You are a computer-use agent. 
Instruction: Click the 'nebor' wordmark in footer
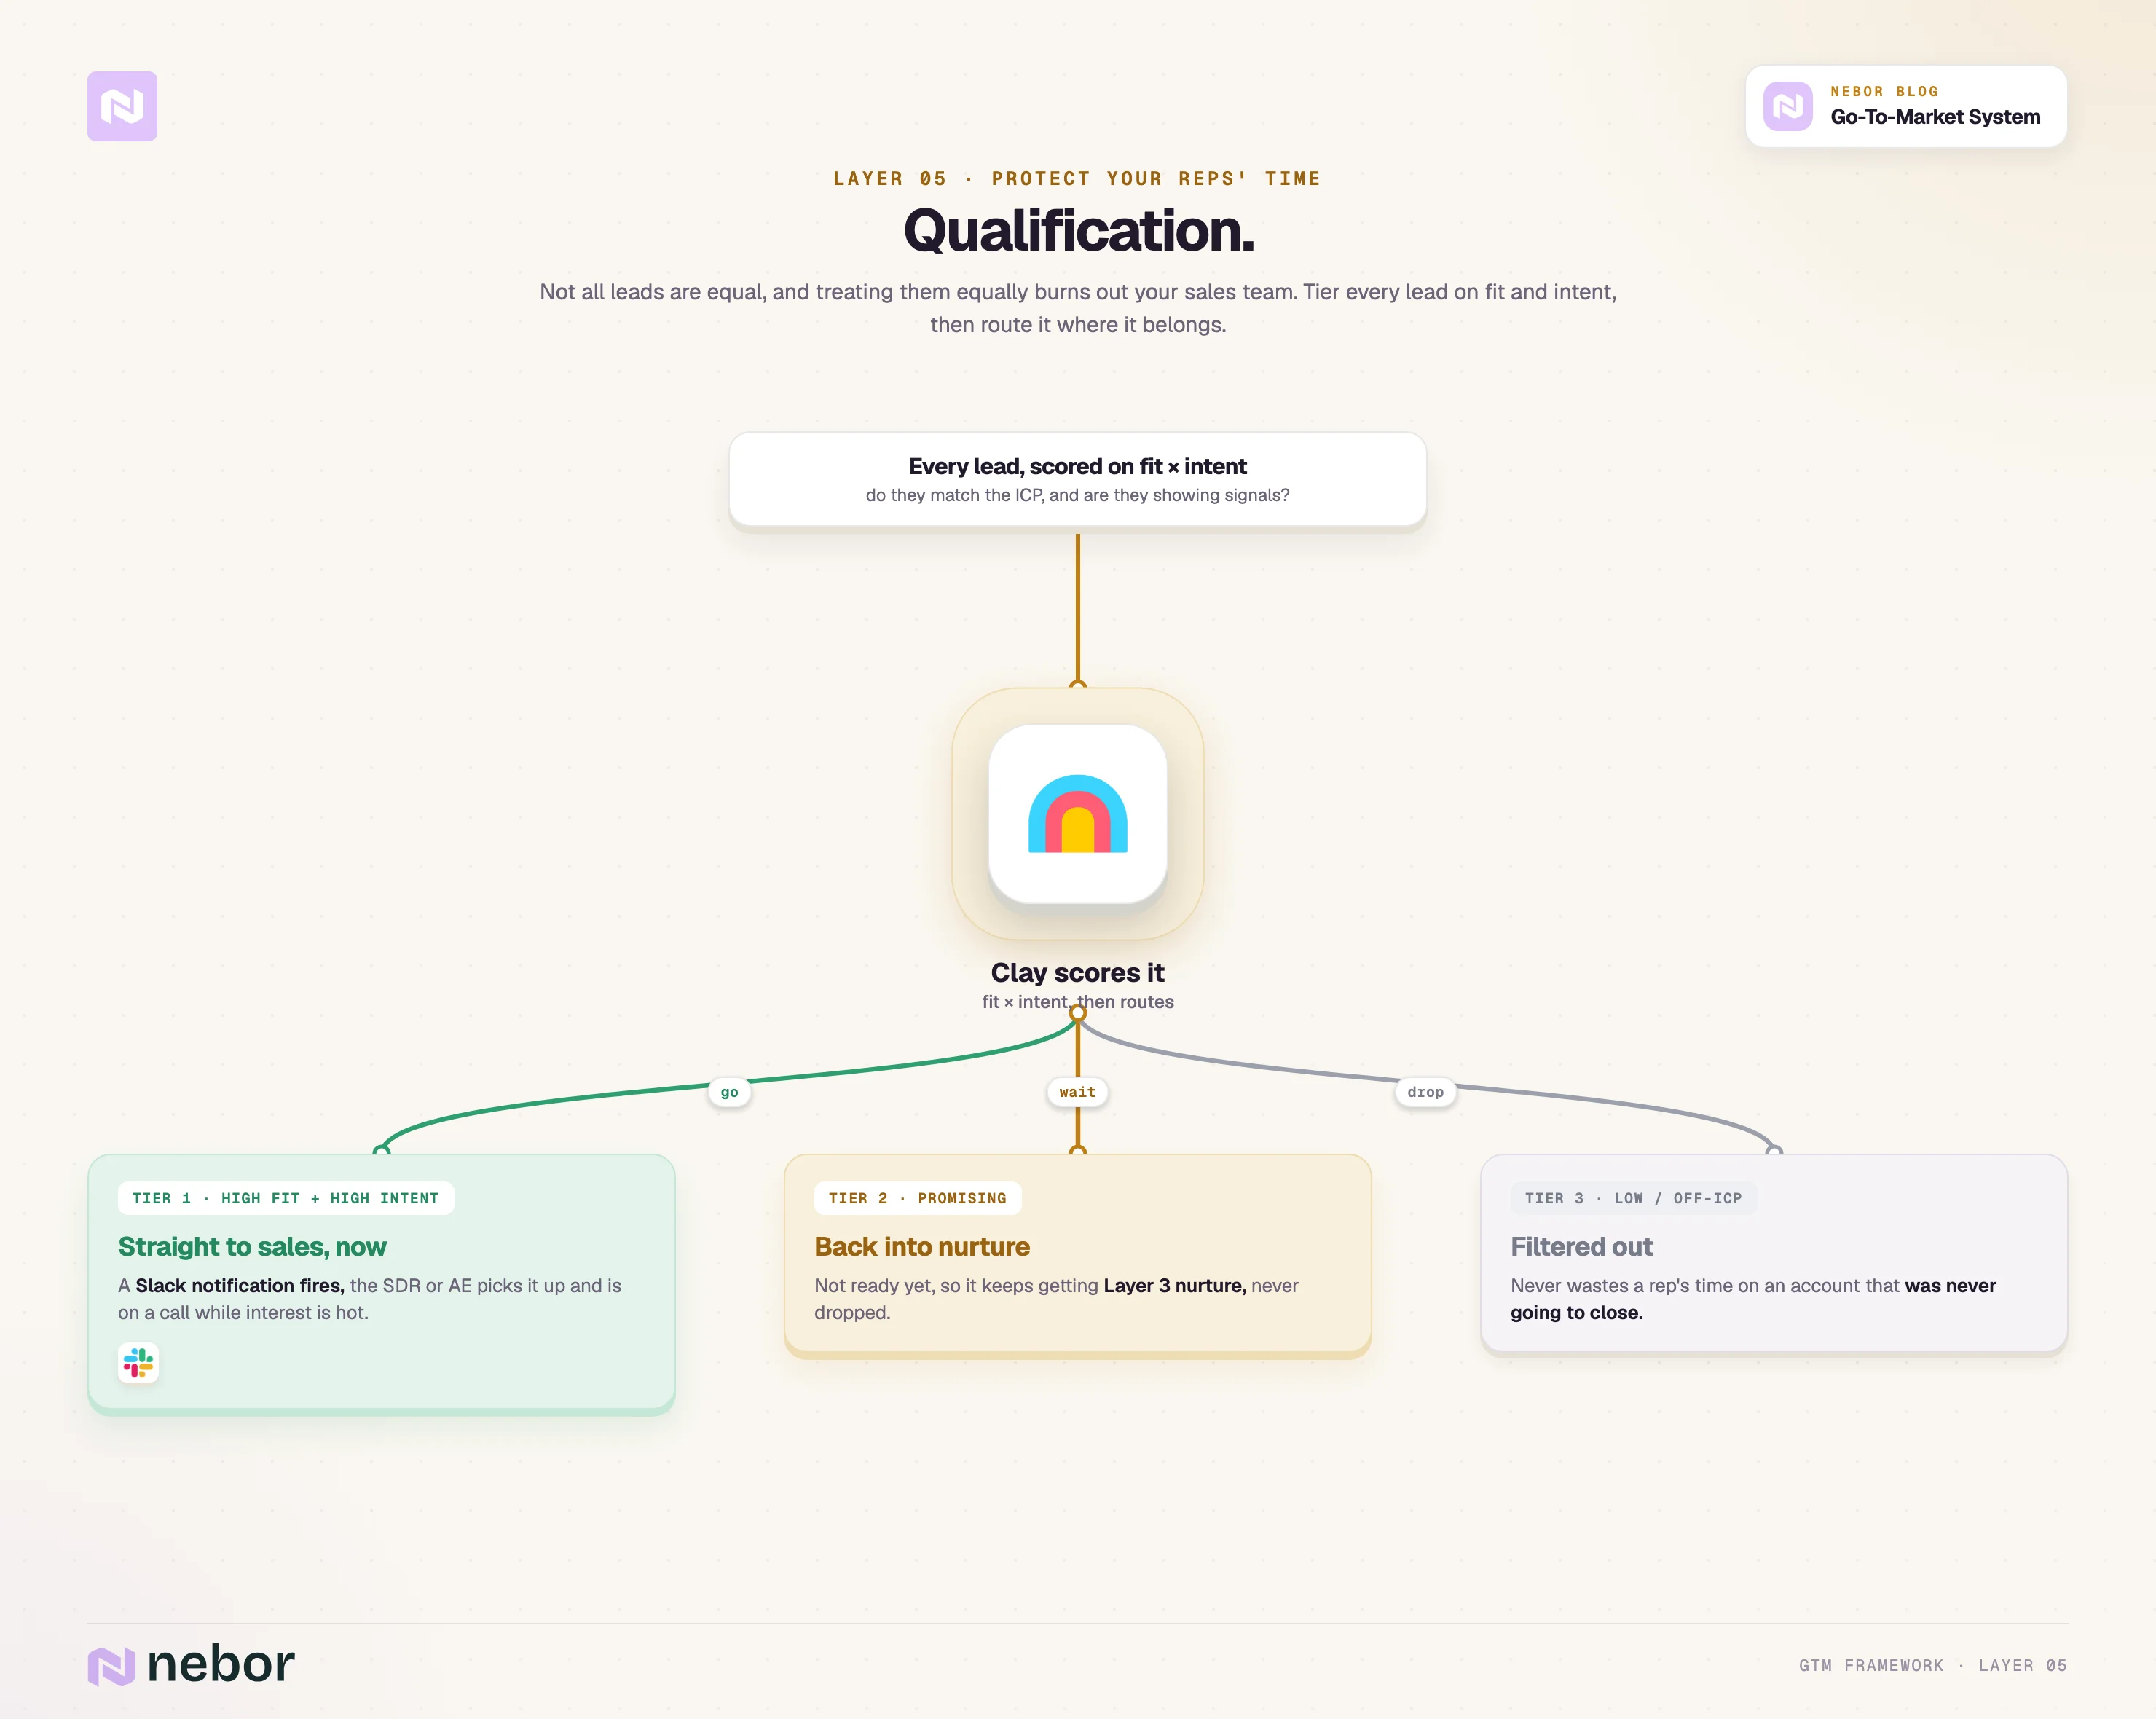221,1665
